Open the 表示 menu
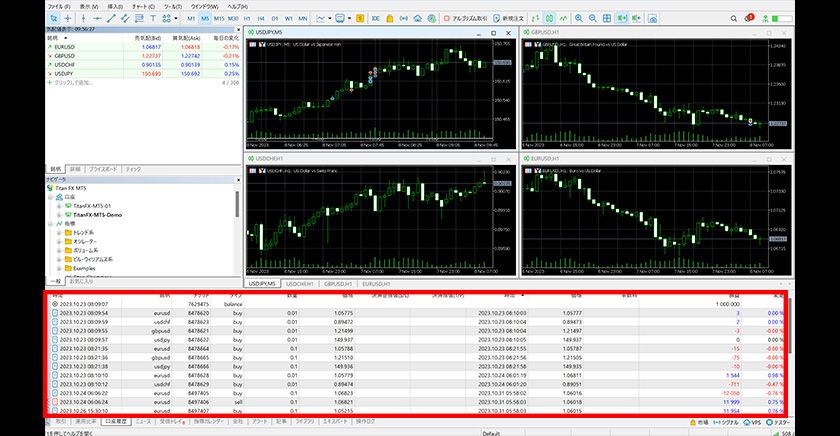840x436 pixels. pyautogui.click(x=88, y=6)
